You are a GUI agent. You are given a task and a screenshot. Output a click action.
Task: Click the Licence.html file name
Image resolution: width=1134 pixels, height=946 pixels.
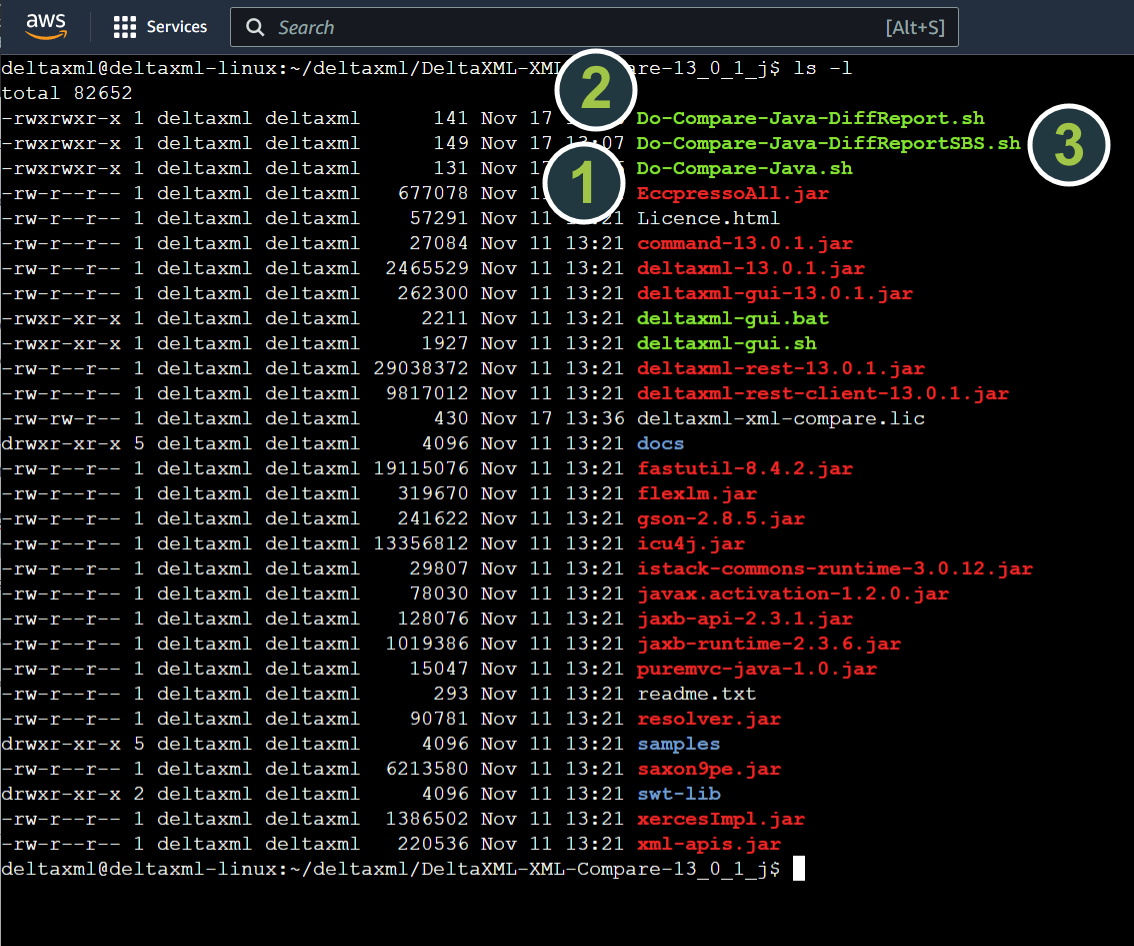708,218
